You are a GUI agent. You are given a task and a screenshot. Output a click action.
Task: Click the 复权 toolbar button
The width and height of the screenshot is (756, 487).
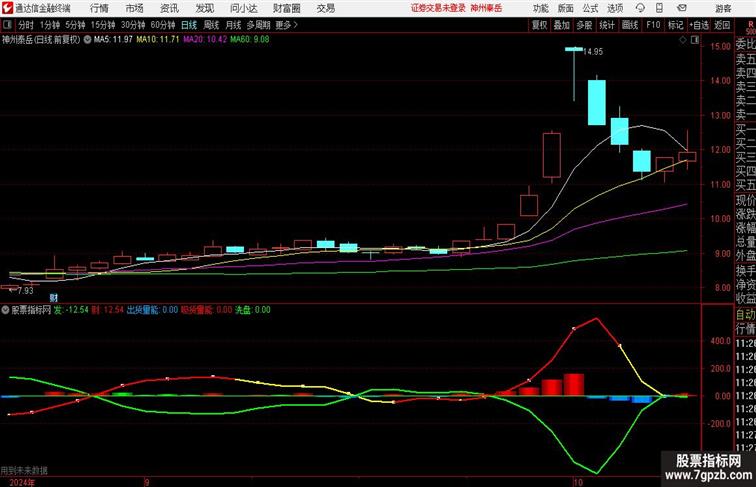[x=540, y=25]
